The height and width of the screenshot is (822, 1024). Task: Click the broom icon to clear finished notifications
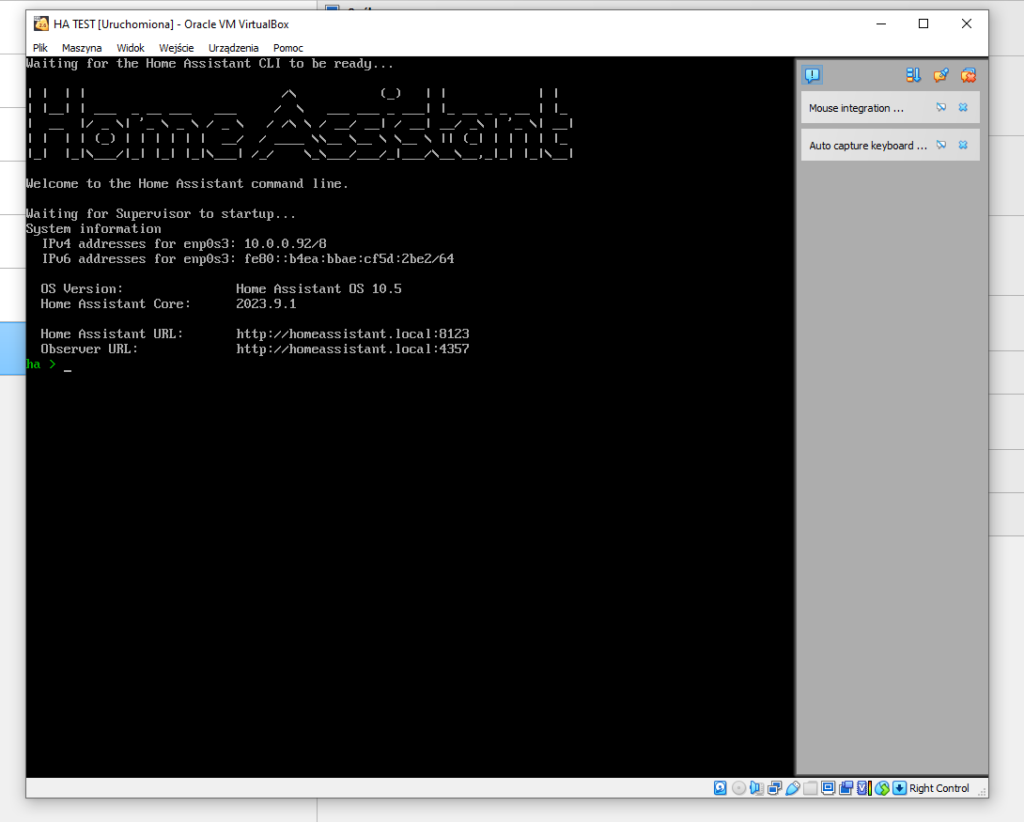pos(940,75)
